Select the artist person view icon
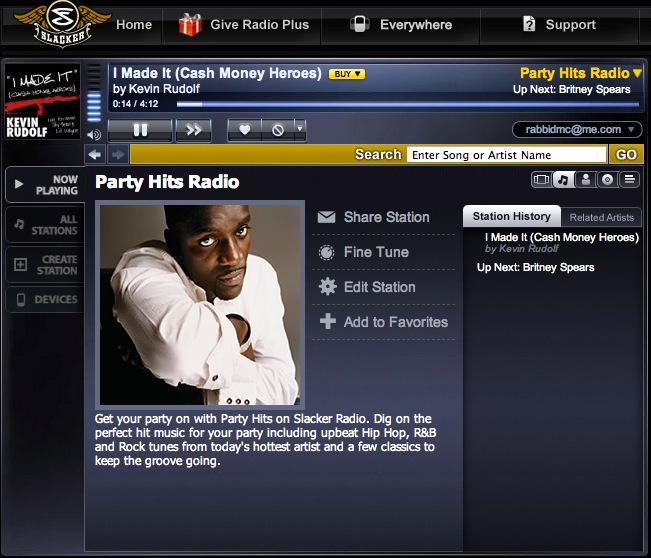 coord(586,180)
